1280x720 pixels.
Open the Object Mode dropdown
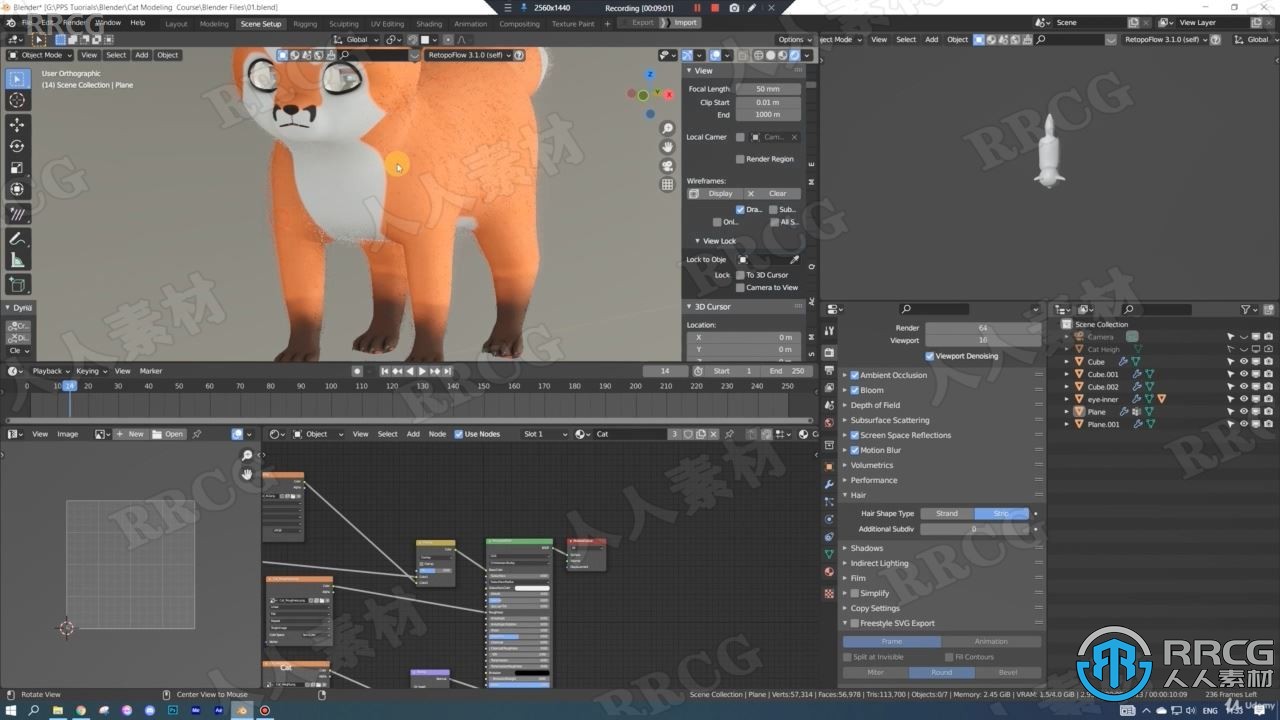42,55
